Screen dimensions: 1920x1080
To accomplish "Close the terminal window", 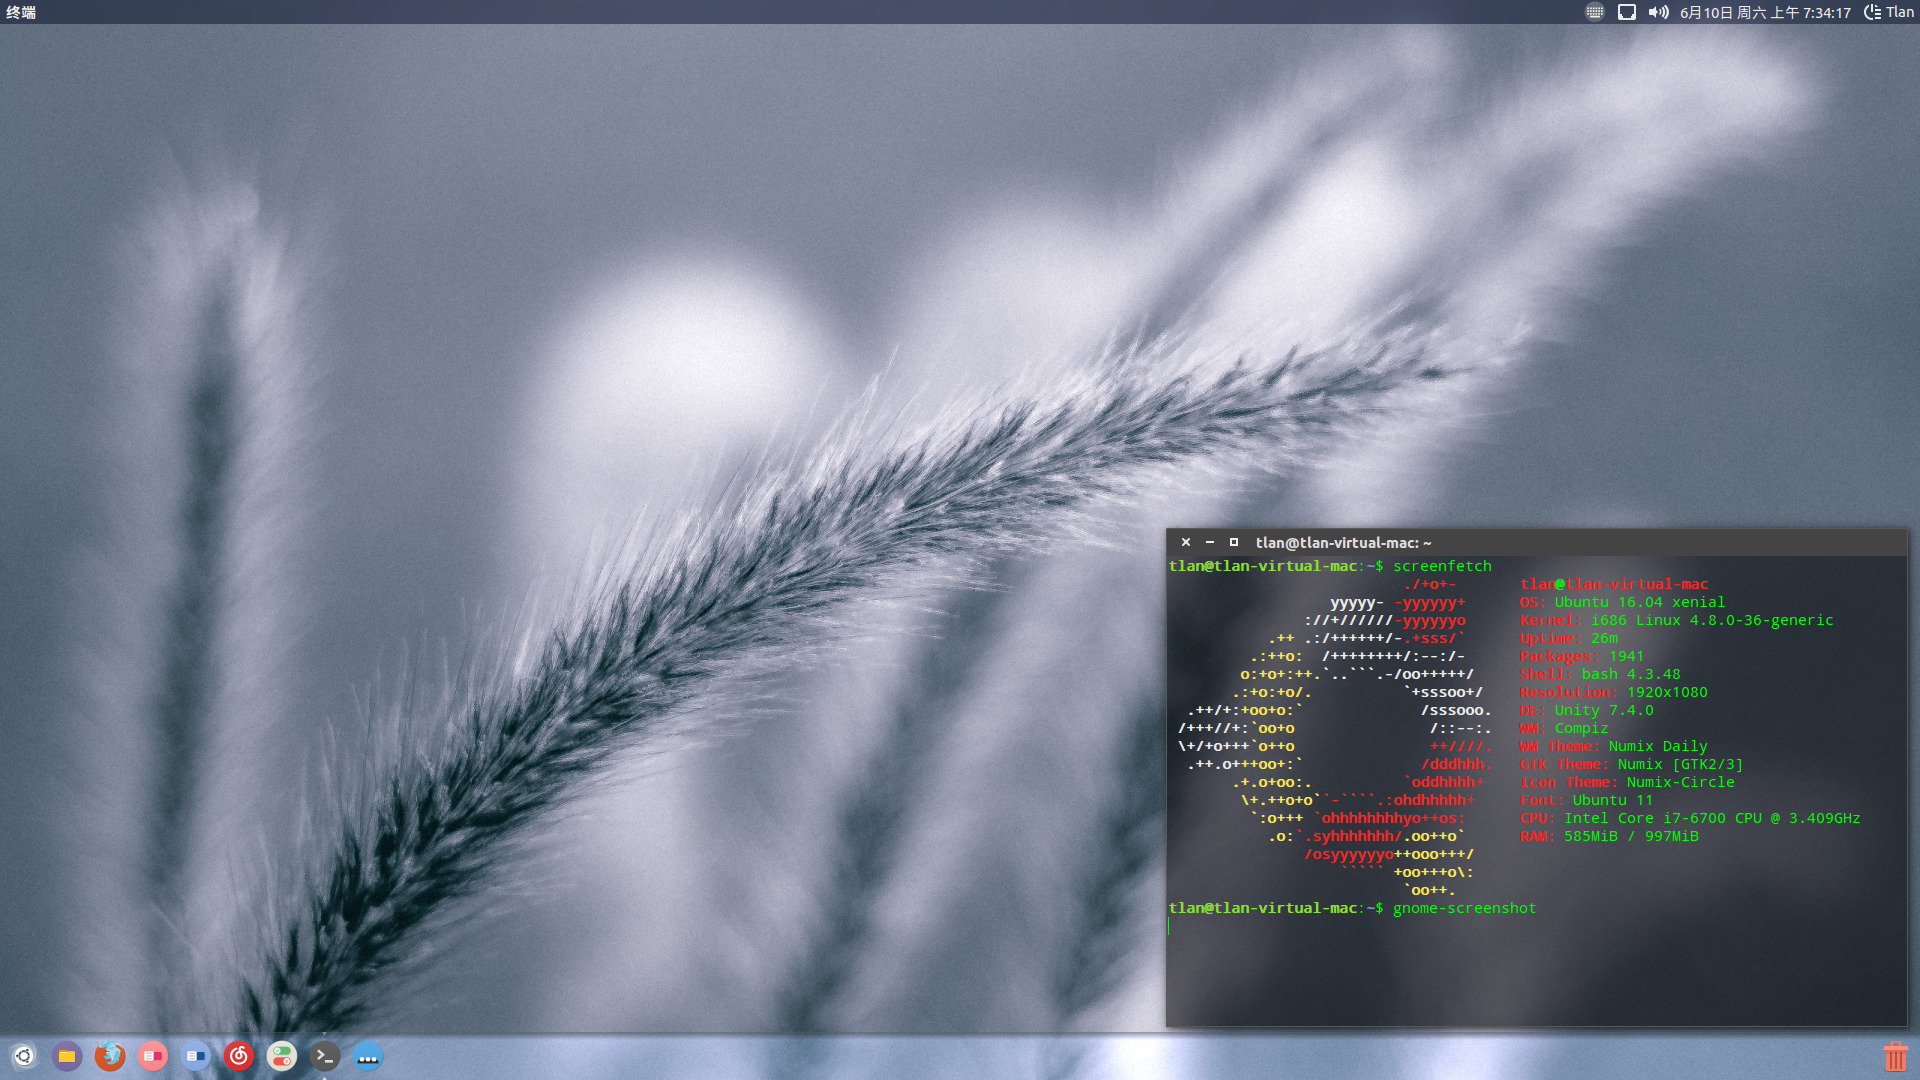I will pos(1186,542).
